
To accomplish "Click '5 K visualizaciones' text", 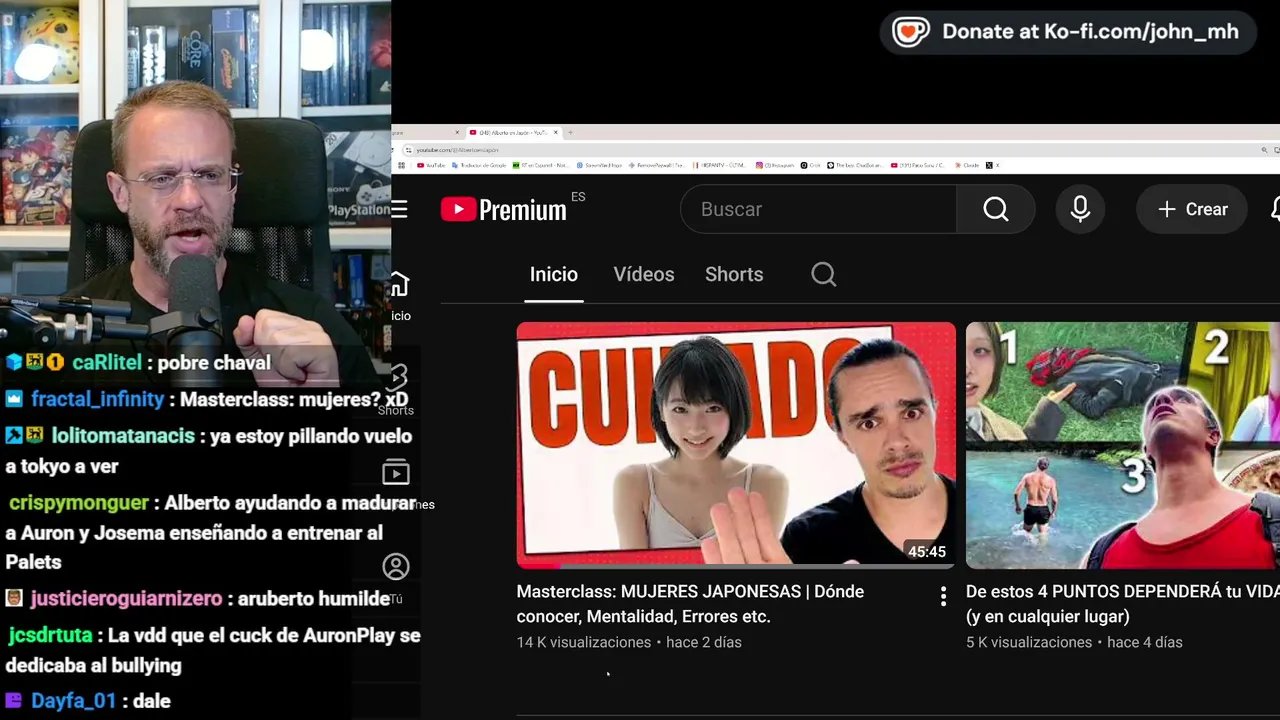I will pyautogui.click(x=1029, y=642).
